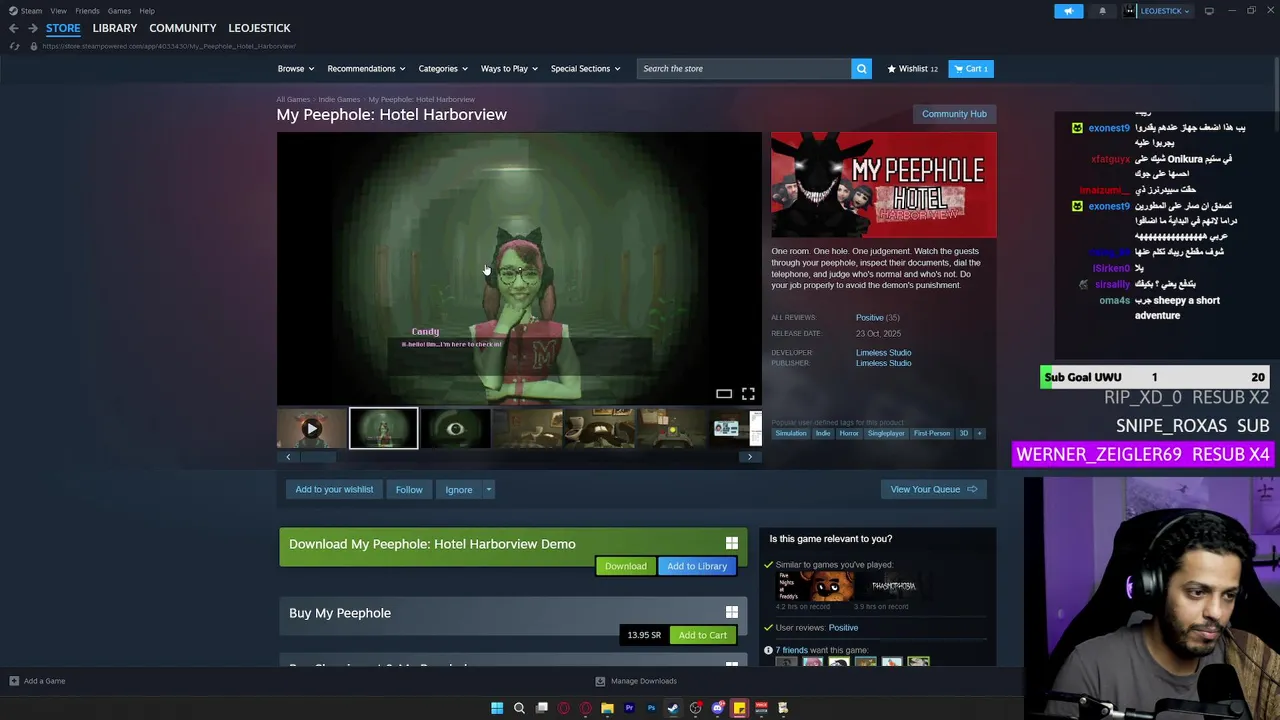Screen dimensions: 1280x720
Task: Move the thumbnail strip right with the arrow
Action: [750, 457]
